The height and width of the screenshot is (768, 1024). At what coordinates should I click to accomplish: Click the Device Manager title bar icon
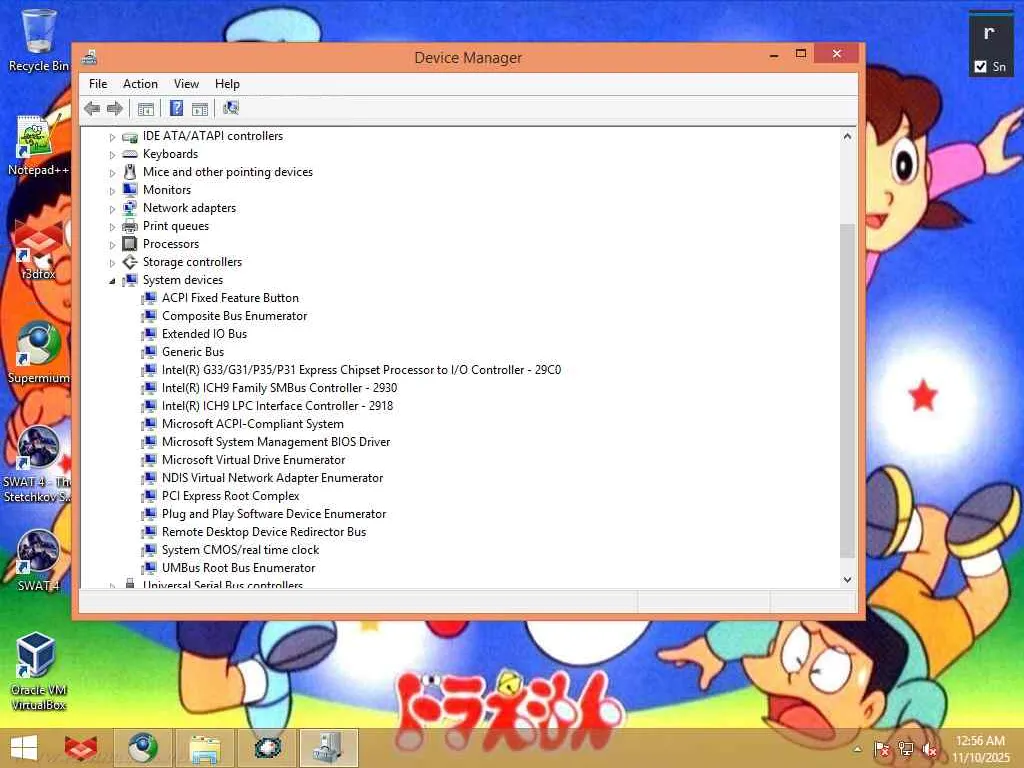89,57
